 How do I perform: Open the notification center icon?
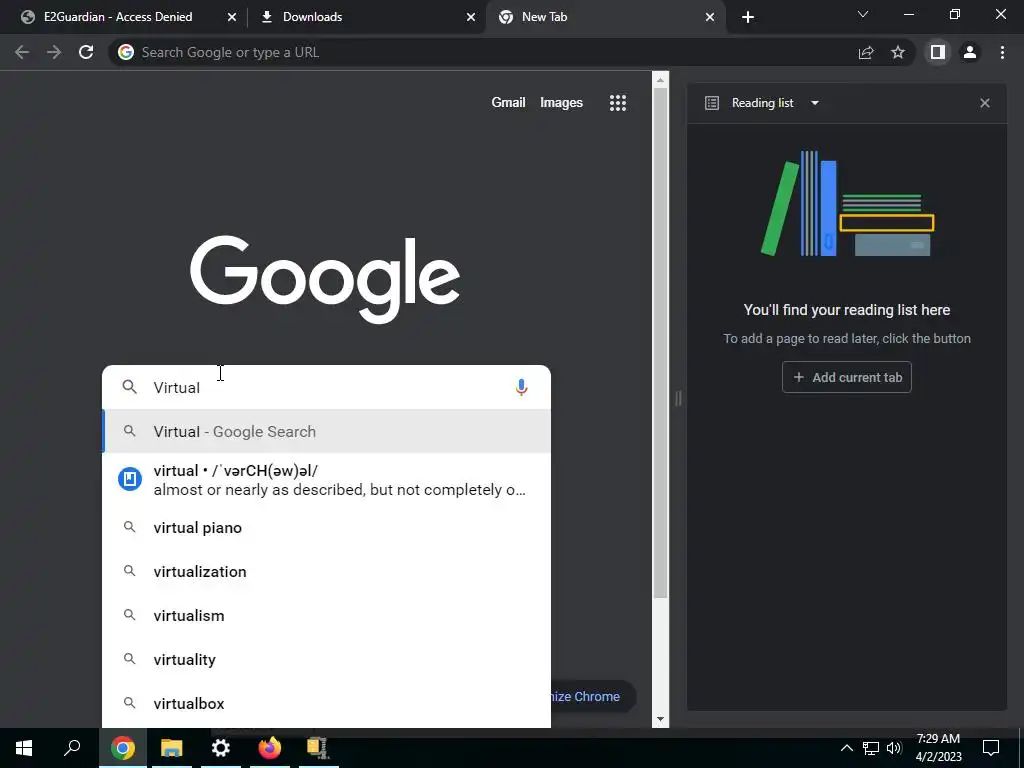pyautogui.click(x=991, y=748)
